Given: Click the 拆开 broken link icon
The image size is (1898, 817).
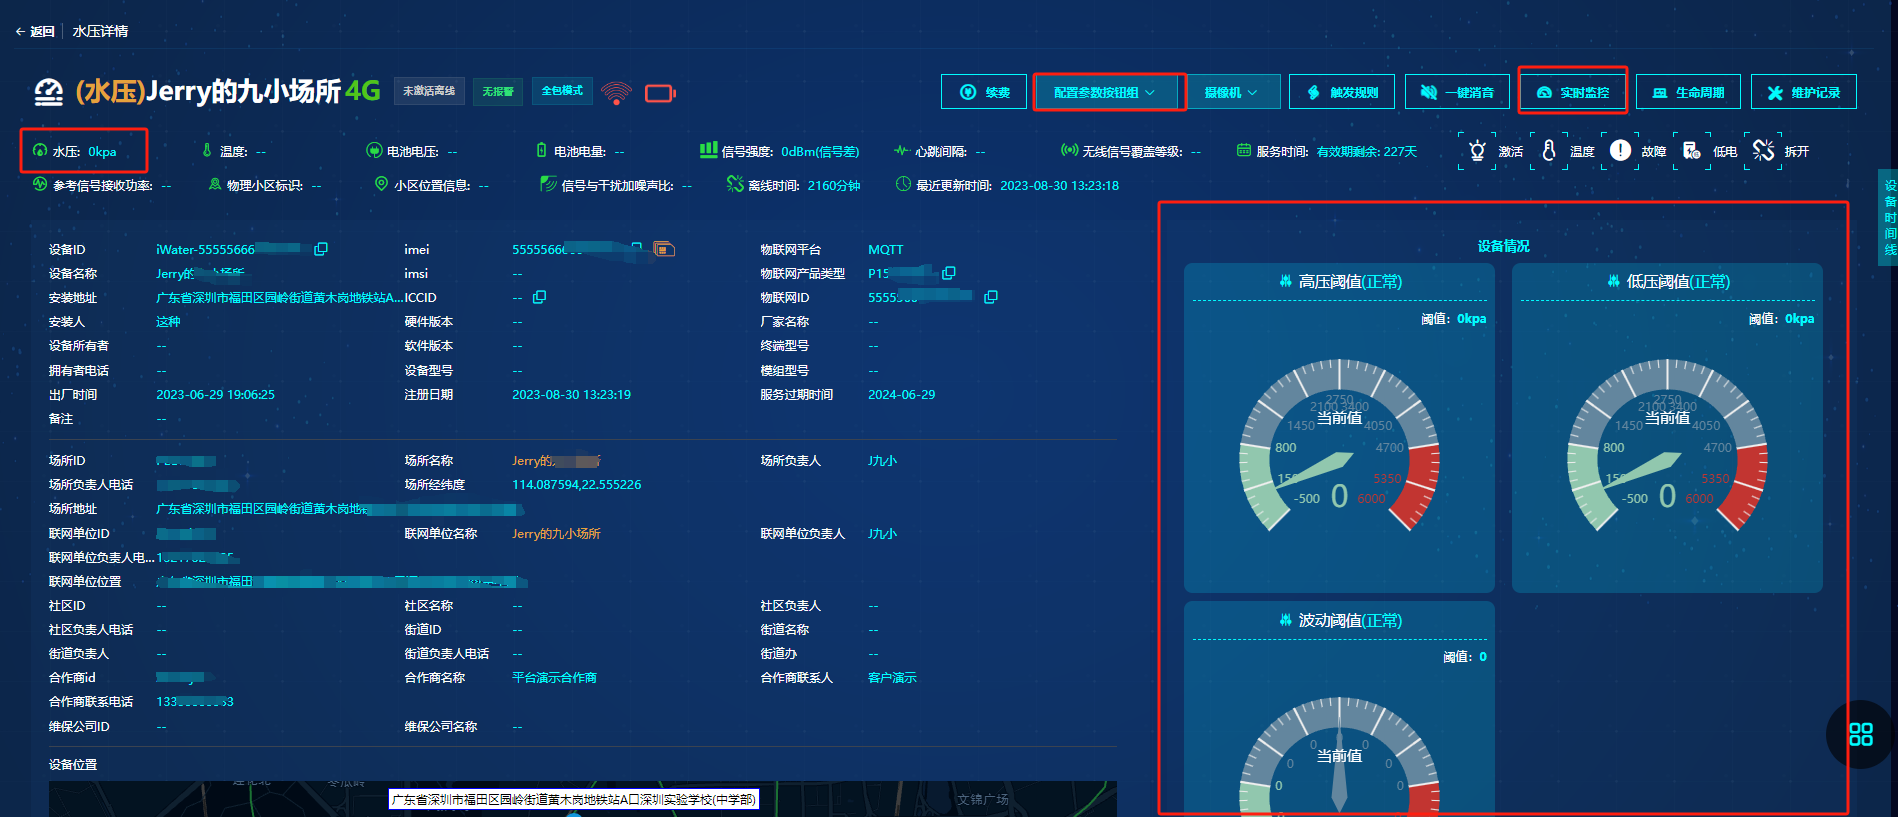Looking at the screenshot, I should 1763,151.
